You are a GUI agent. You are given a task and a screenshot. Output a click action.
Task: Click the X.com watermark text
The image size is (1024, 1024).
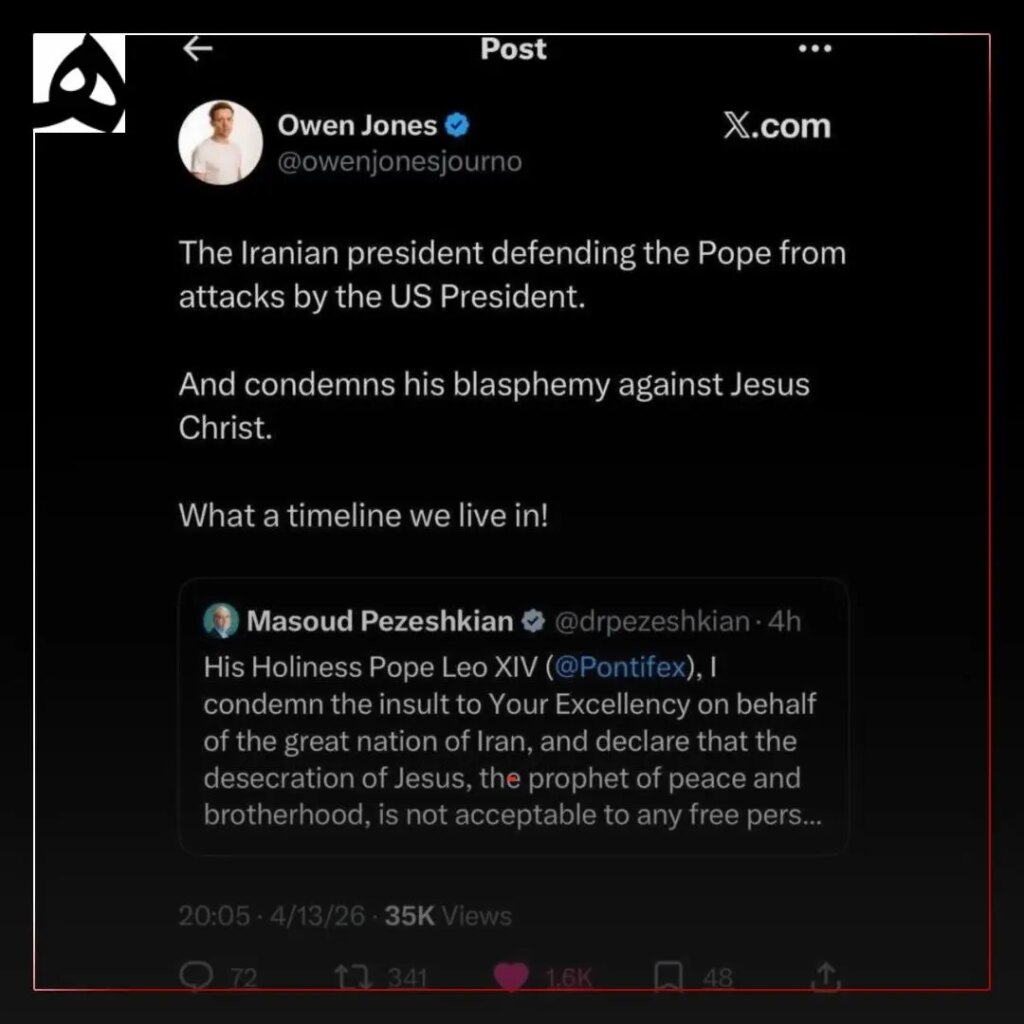pos(776,126)
